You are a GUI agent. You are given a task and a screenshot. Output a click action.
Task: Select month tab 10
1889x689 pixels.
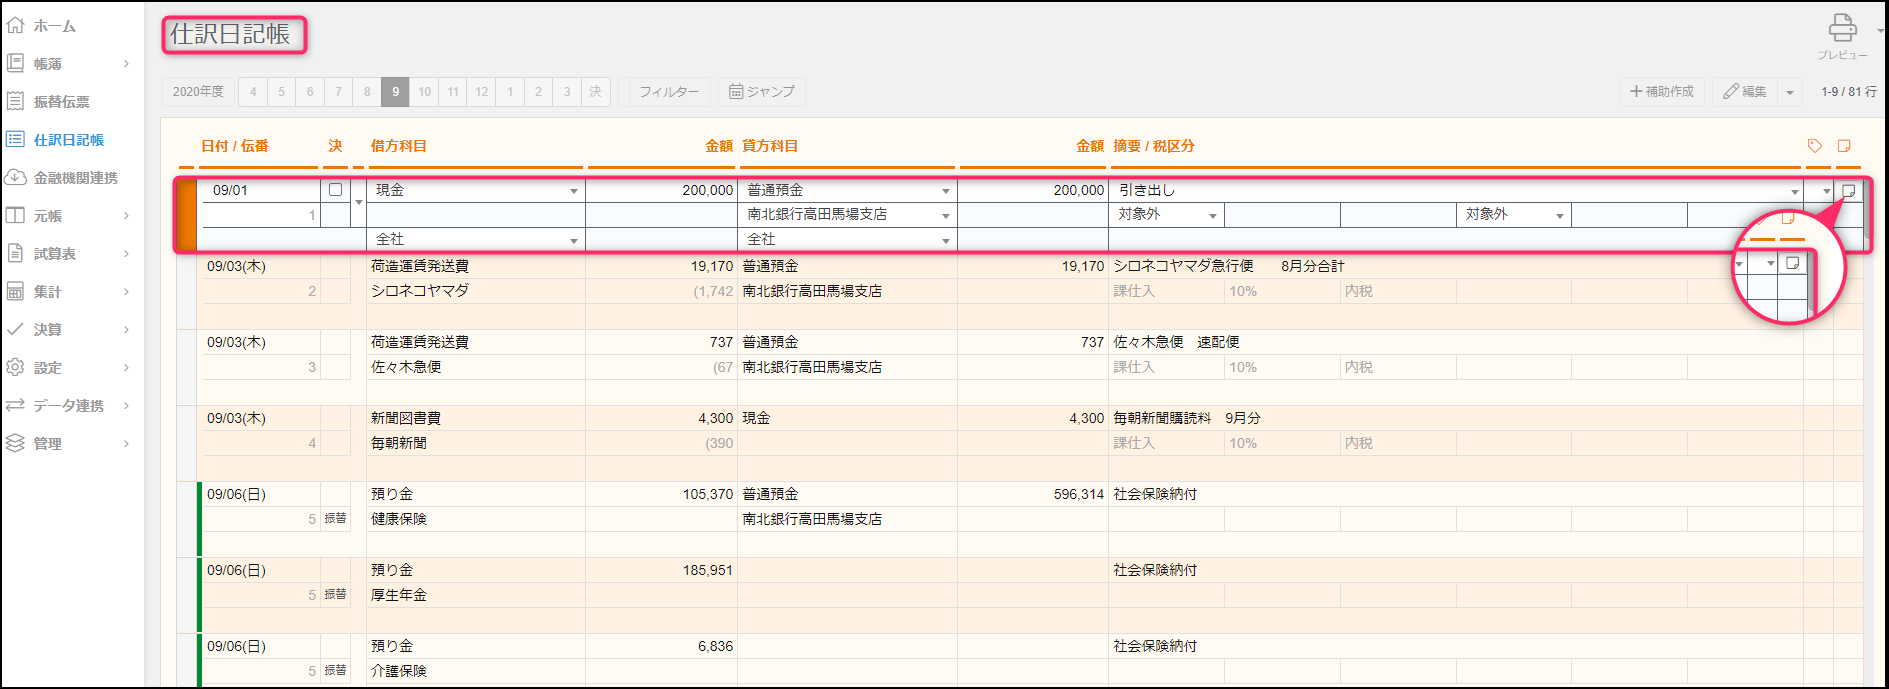click(x=425, y=92)
